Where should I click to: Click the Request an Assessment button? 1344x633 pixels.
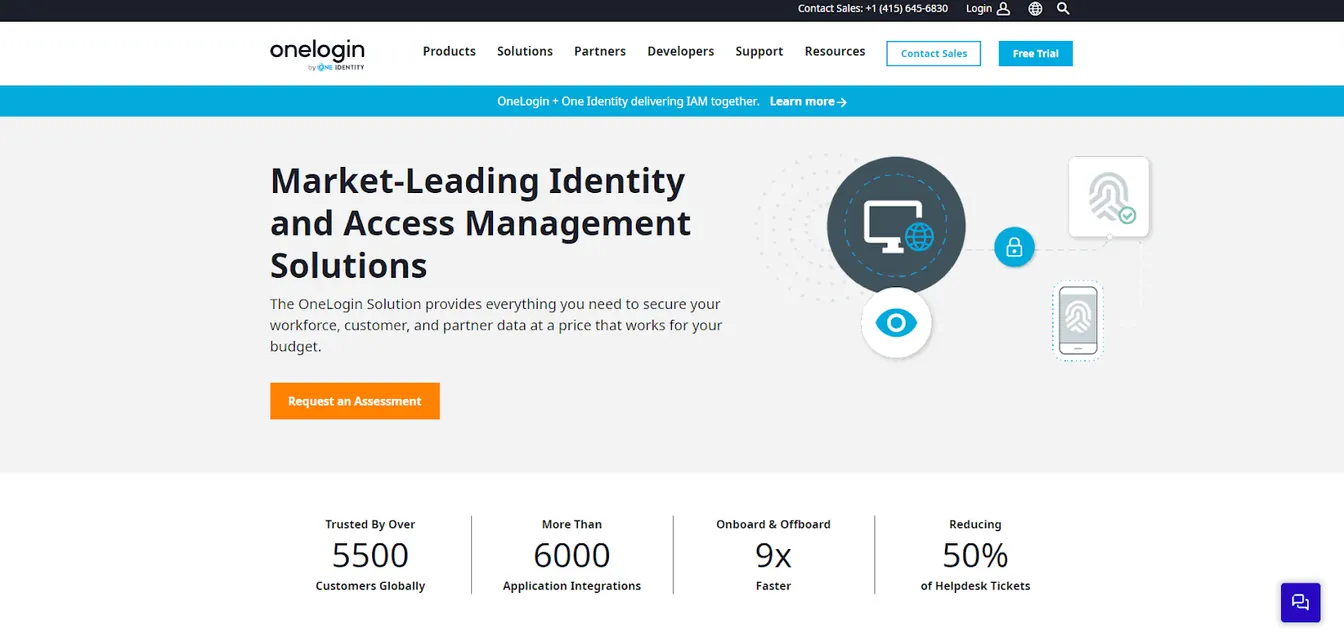[x=355, y=401]
